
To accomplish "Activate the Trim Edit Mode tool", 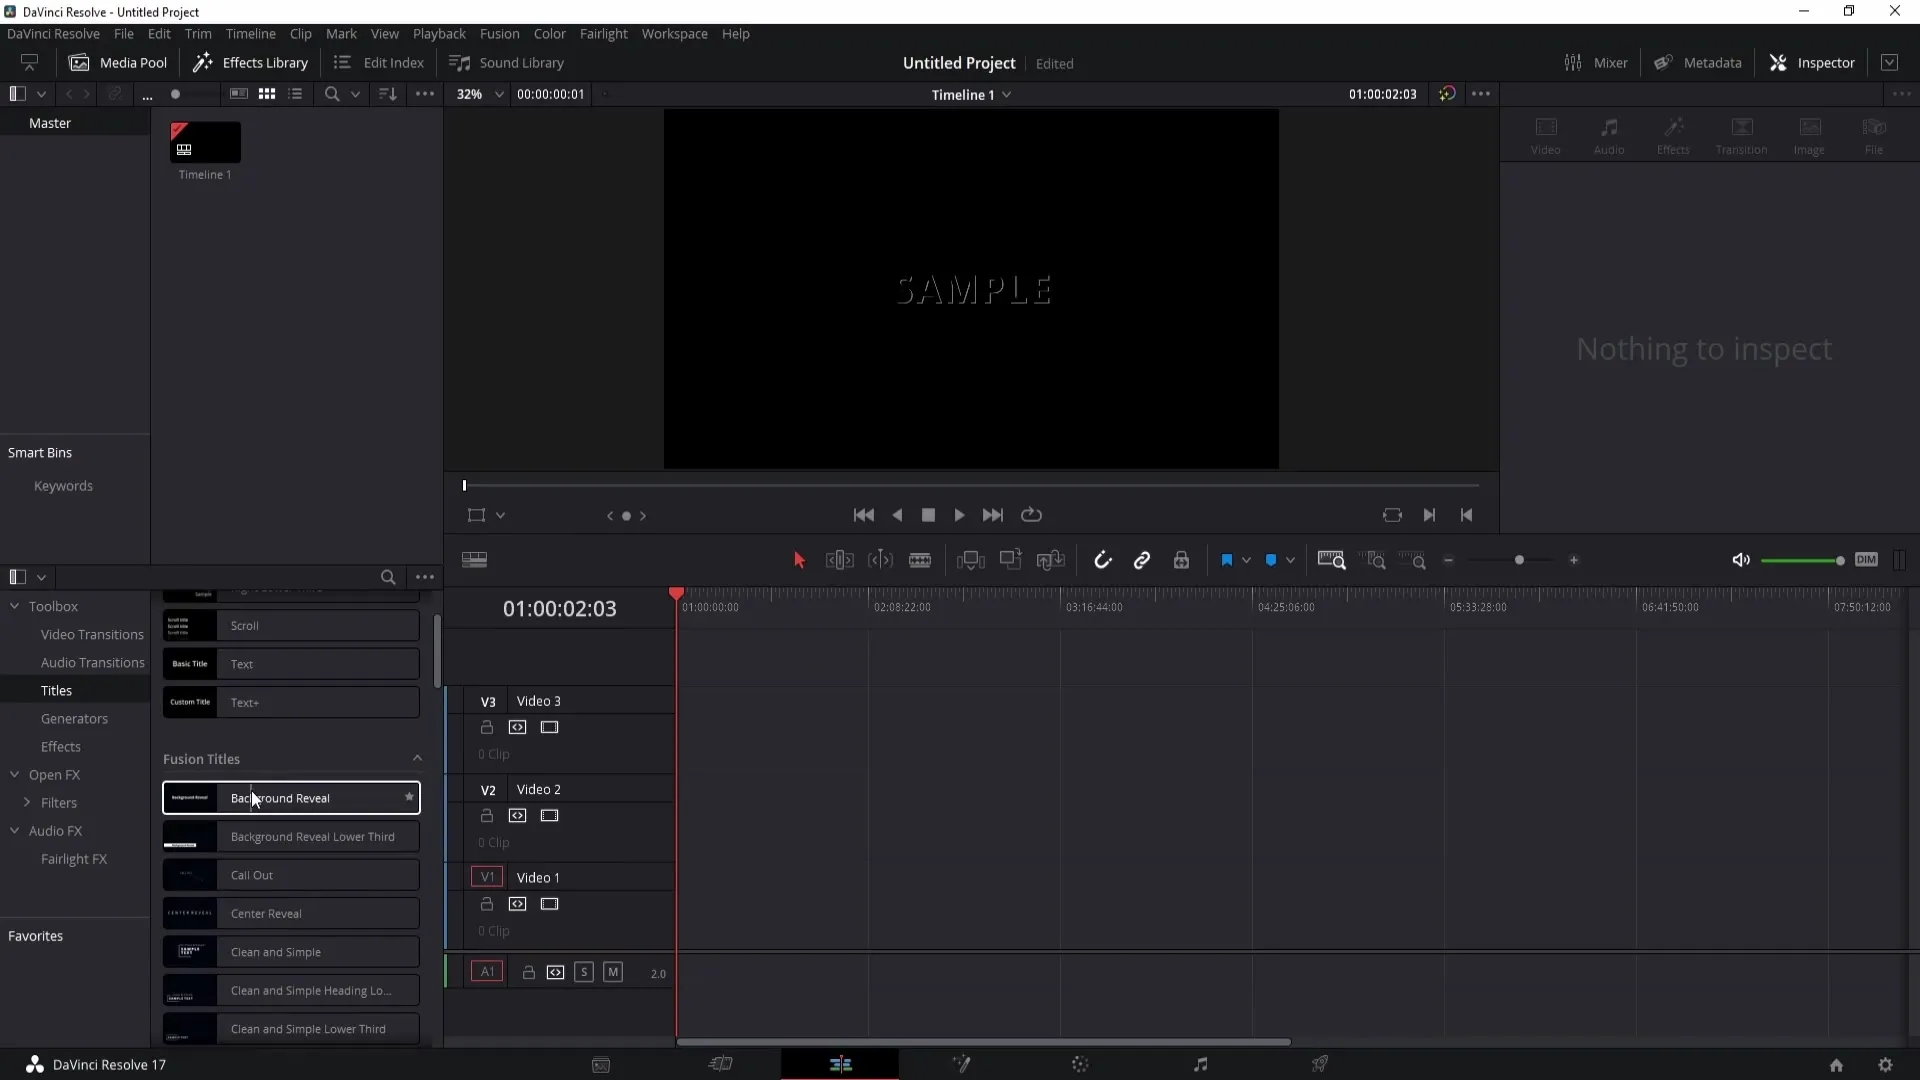I will click(x=839, y=560).
